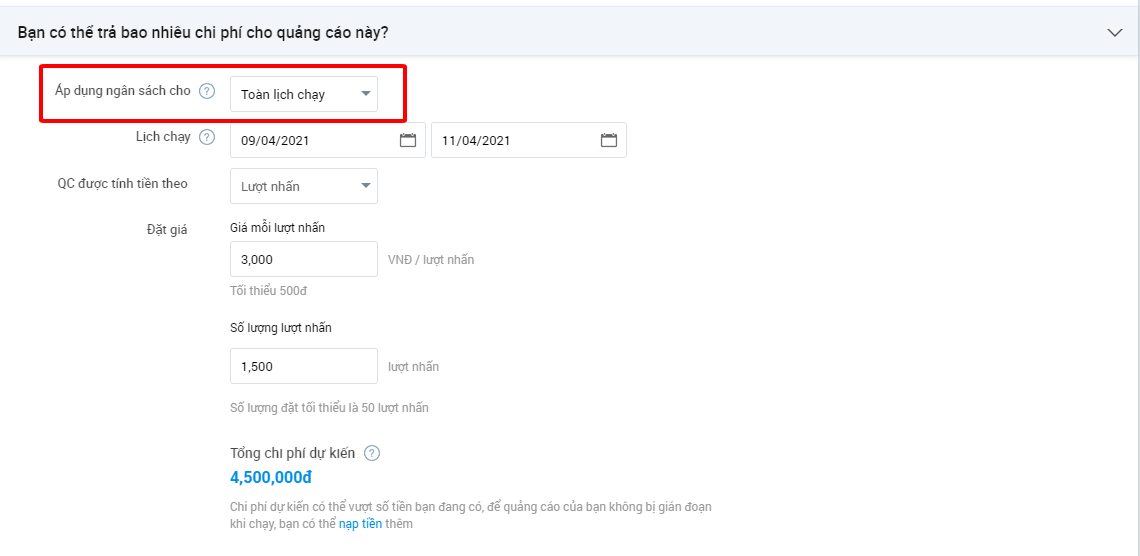
Task: Open calendar picker for end date 11/04/2021
Action: click(609, 140)
